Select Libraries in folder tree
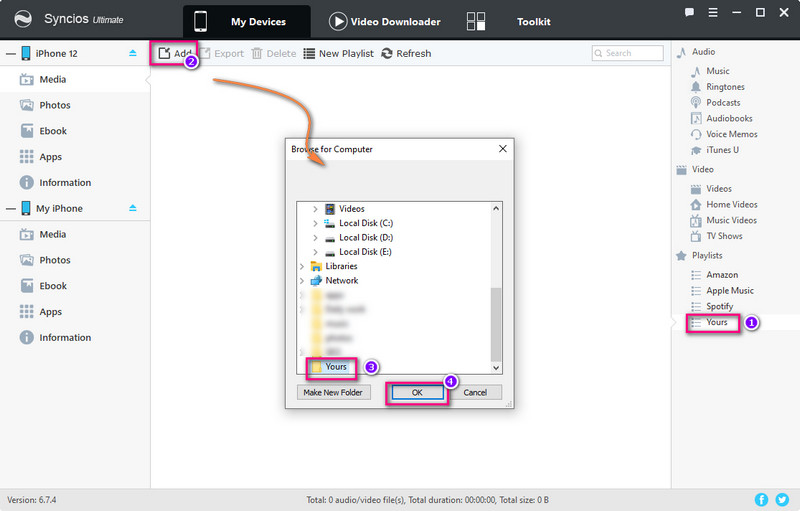Image resolution: width=800 pixels, height=511 pixels. click(x=341, y=266)
